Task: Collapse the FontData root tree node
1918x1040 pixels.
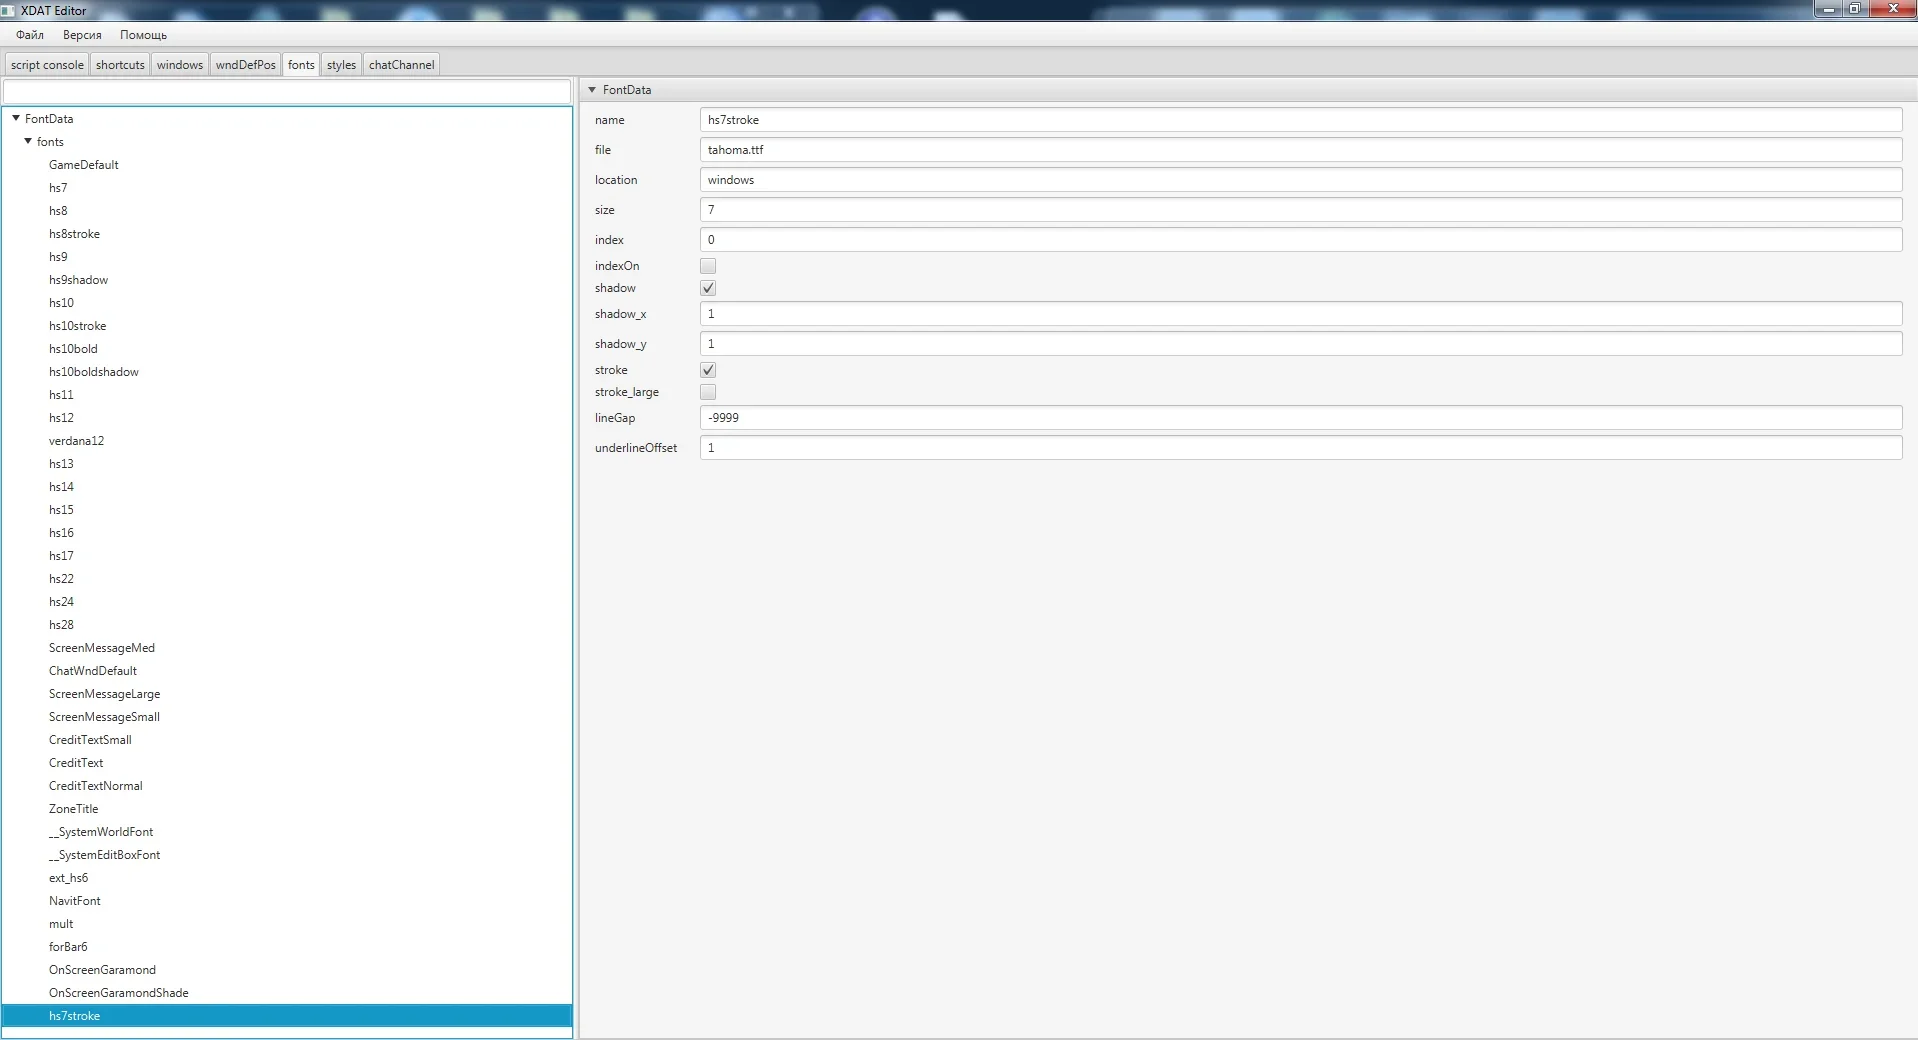Action: [x=16, y=118]
